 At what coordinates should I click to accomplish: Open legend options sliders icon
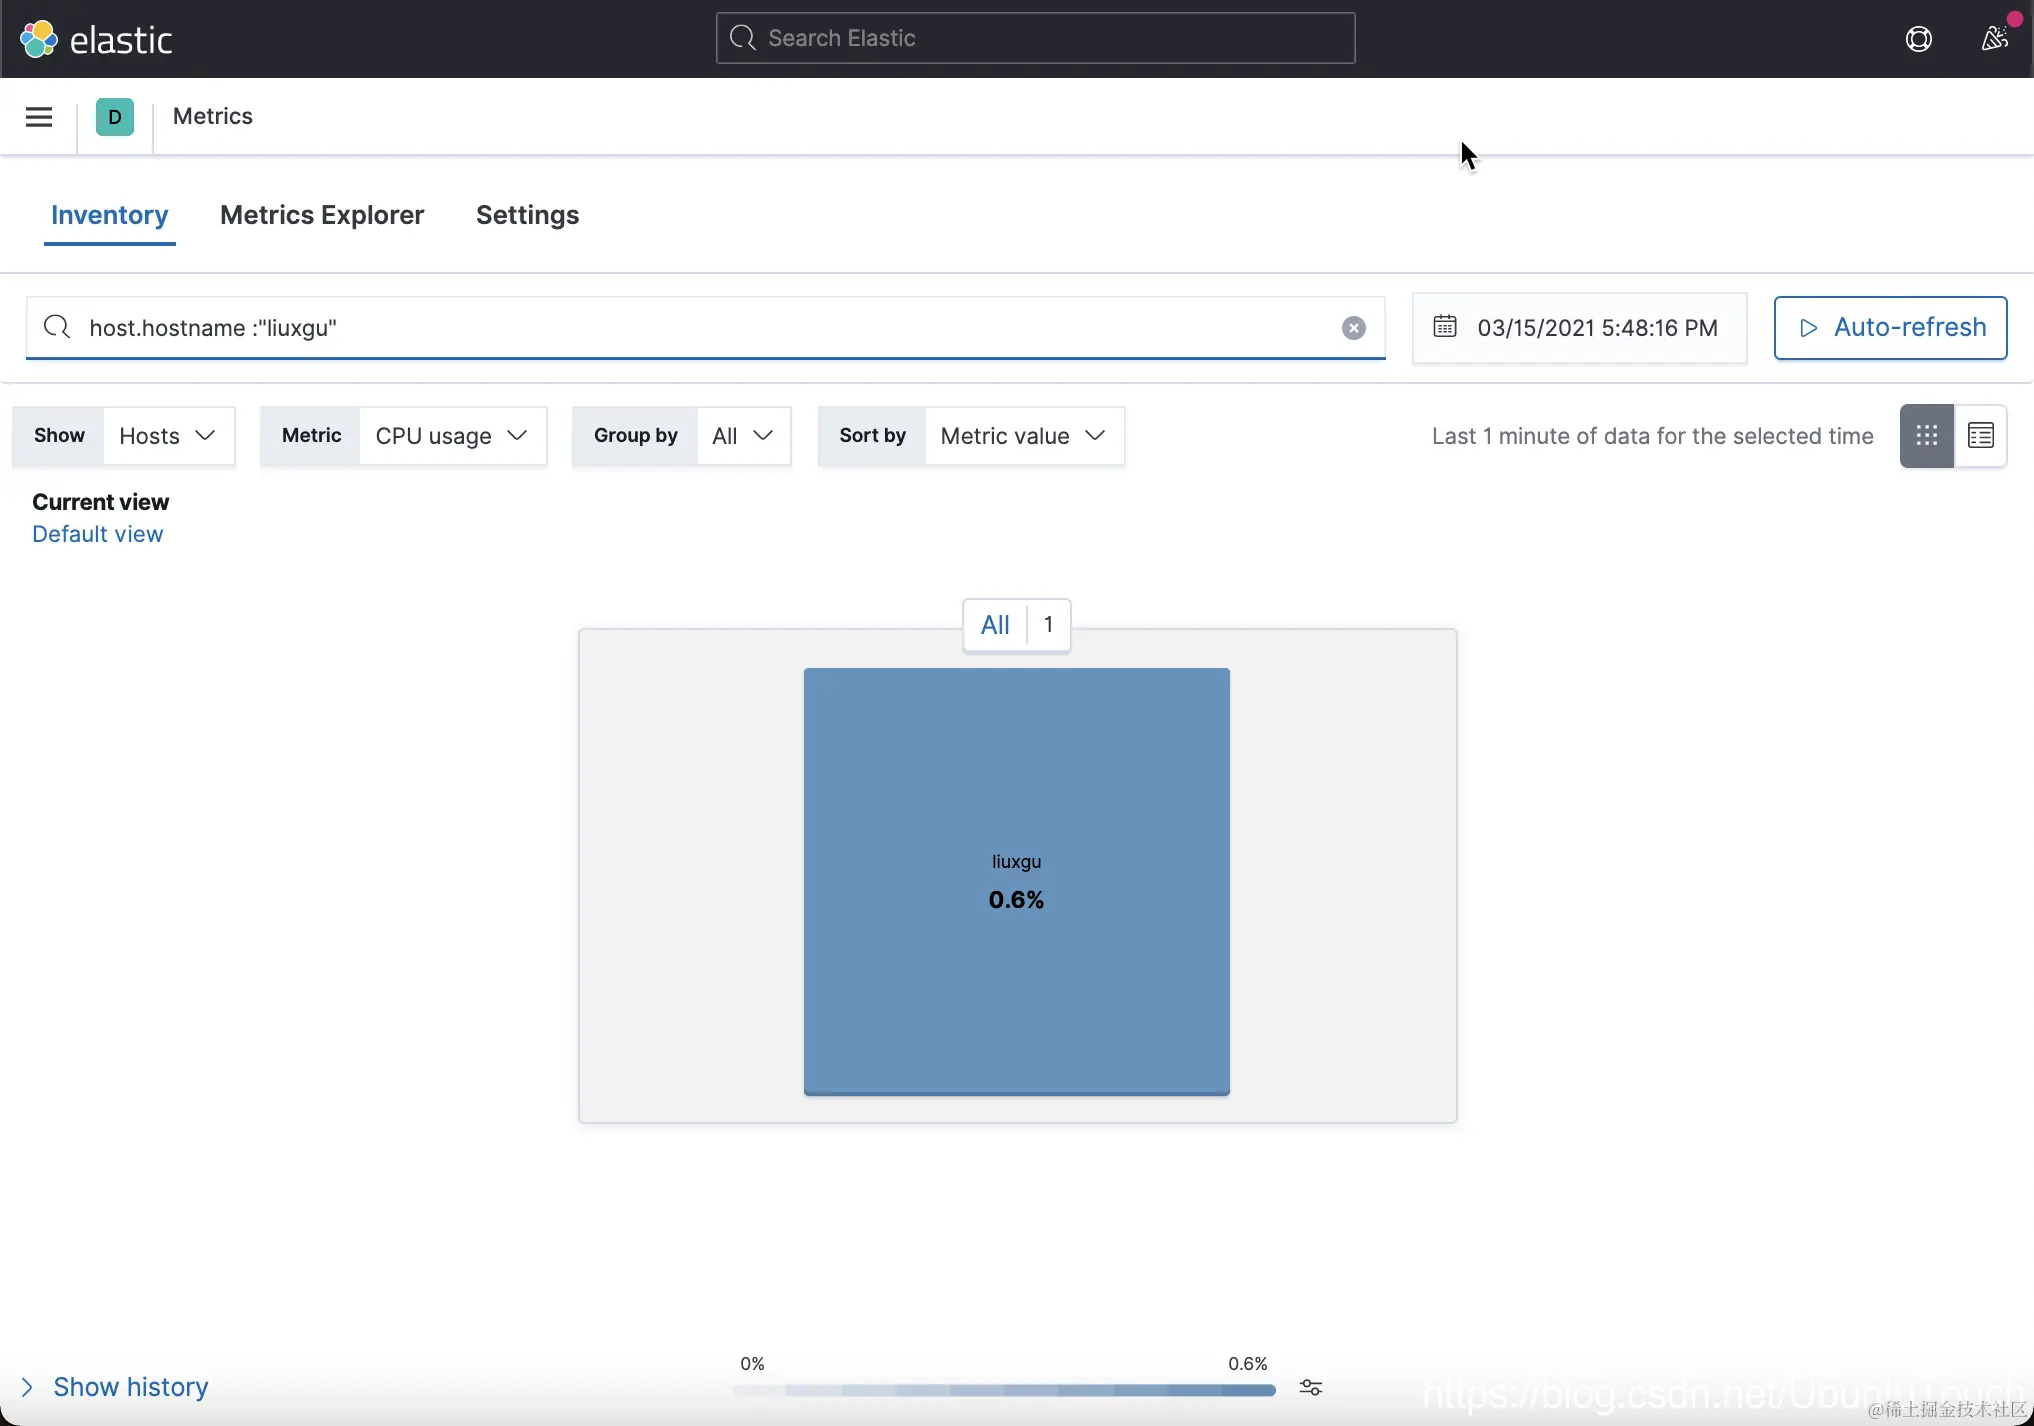coord(1310,1387)
